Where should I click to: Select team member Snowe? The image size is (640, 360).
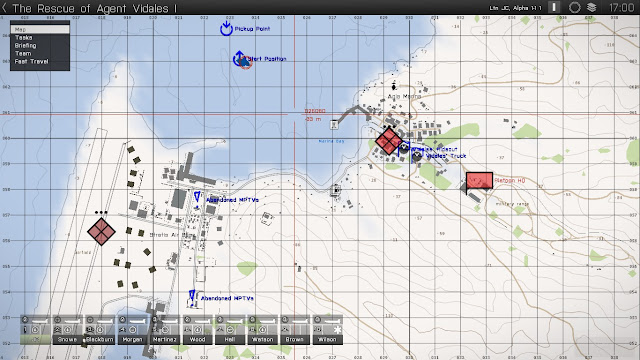coord(67,330)
